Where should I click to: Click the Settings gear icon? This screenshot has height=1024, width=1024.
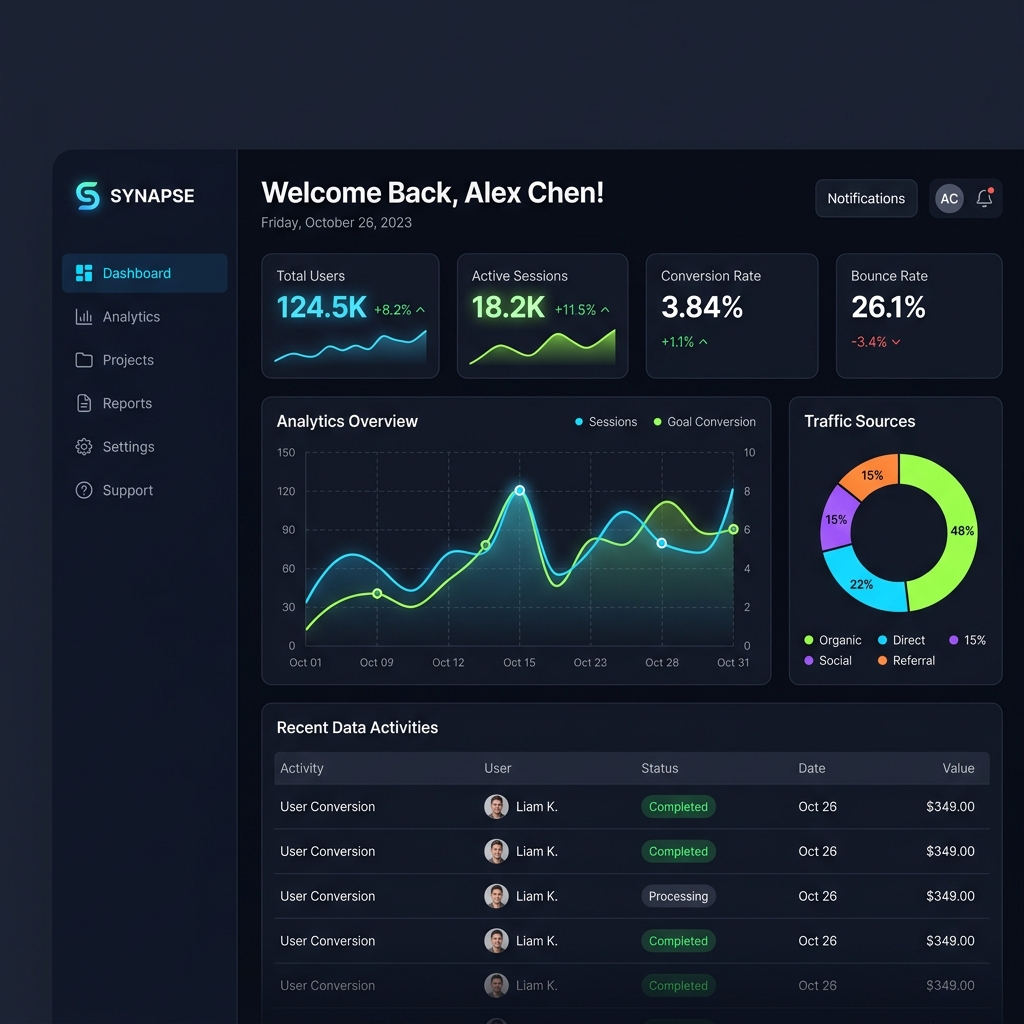84,447
